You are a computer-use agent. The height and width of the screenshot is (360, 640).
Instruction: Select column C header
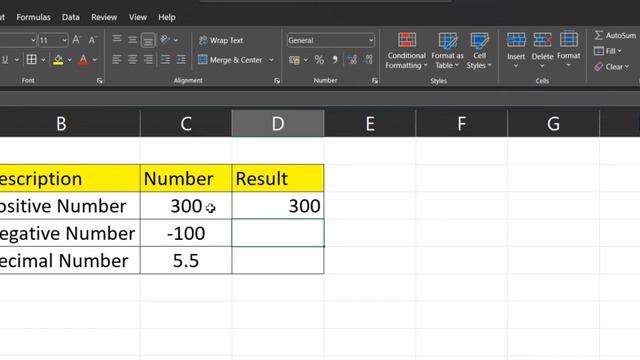click(x=186, y=123)
